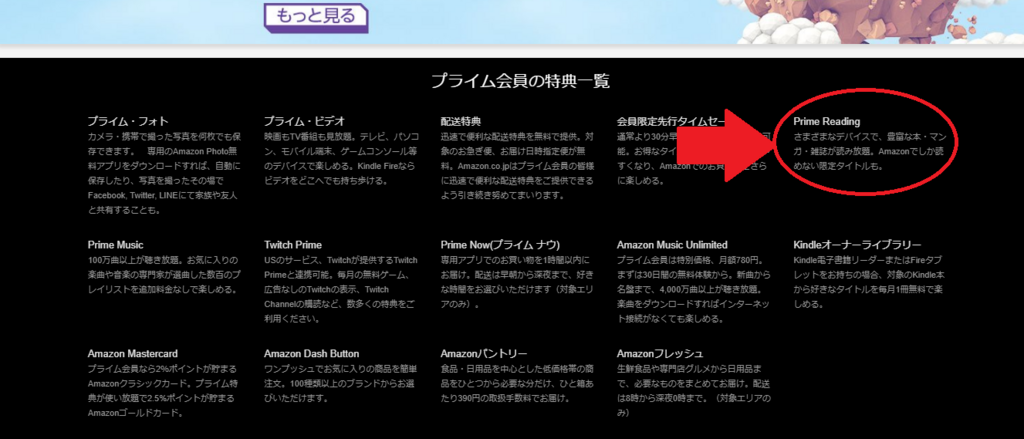Viewport: 1024px width, 439px height.
Task: Click the Prime Music description 100万曲以上が聴き放題
Action: point(163,274)
